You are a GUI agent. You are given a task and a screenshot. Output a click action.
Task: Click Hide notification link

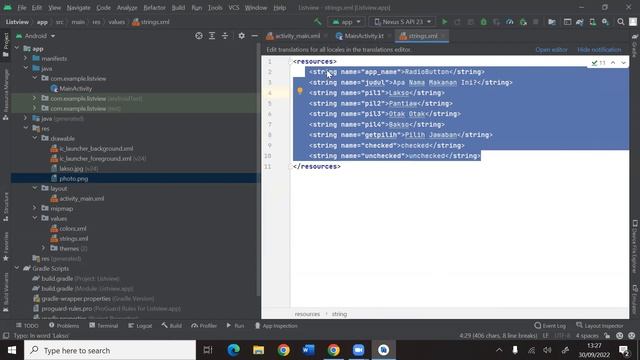click(x=599, y=49)
